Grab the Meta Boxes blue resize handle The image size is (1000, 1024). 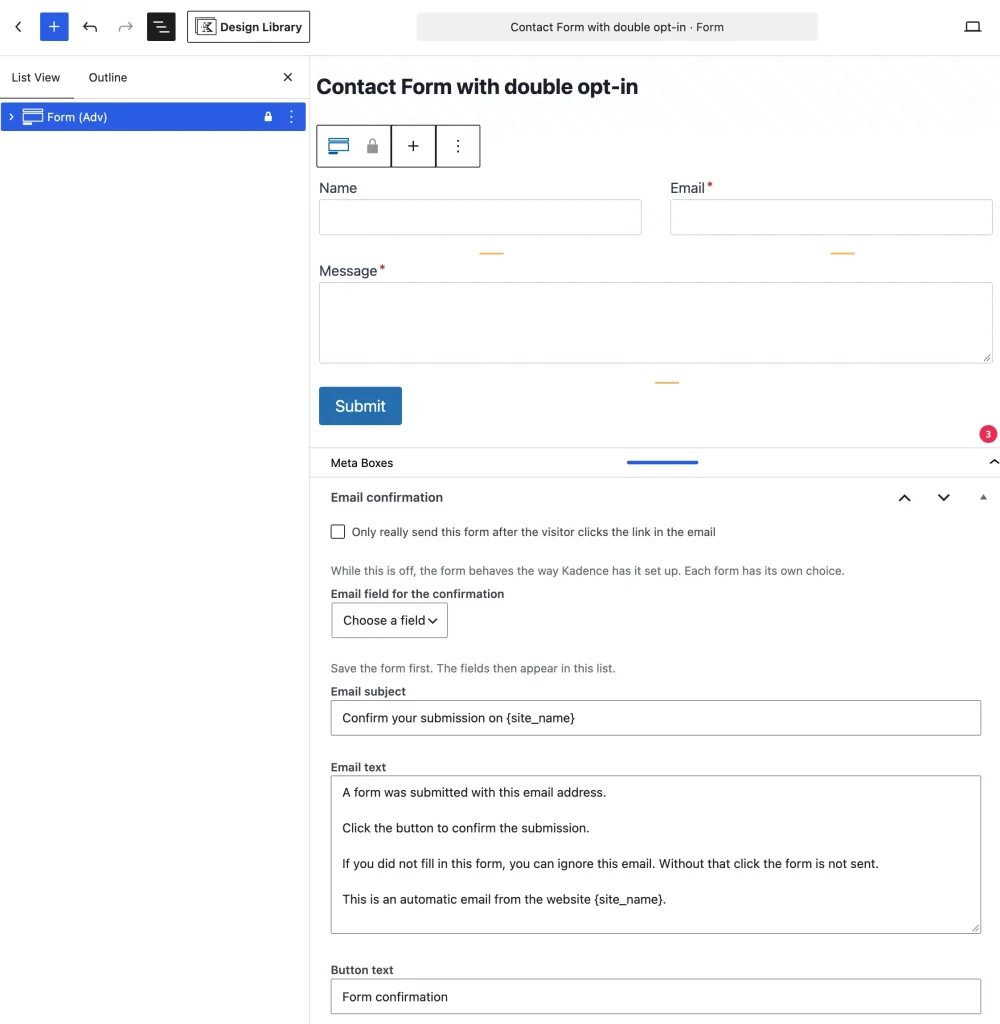pos(662,462)
